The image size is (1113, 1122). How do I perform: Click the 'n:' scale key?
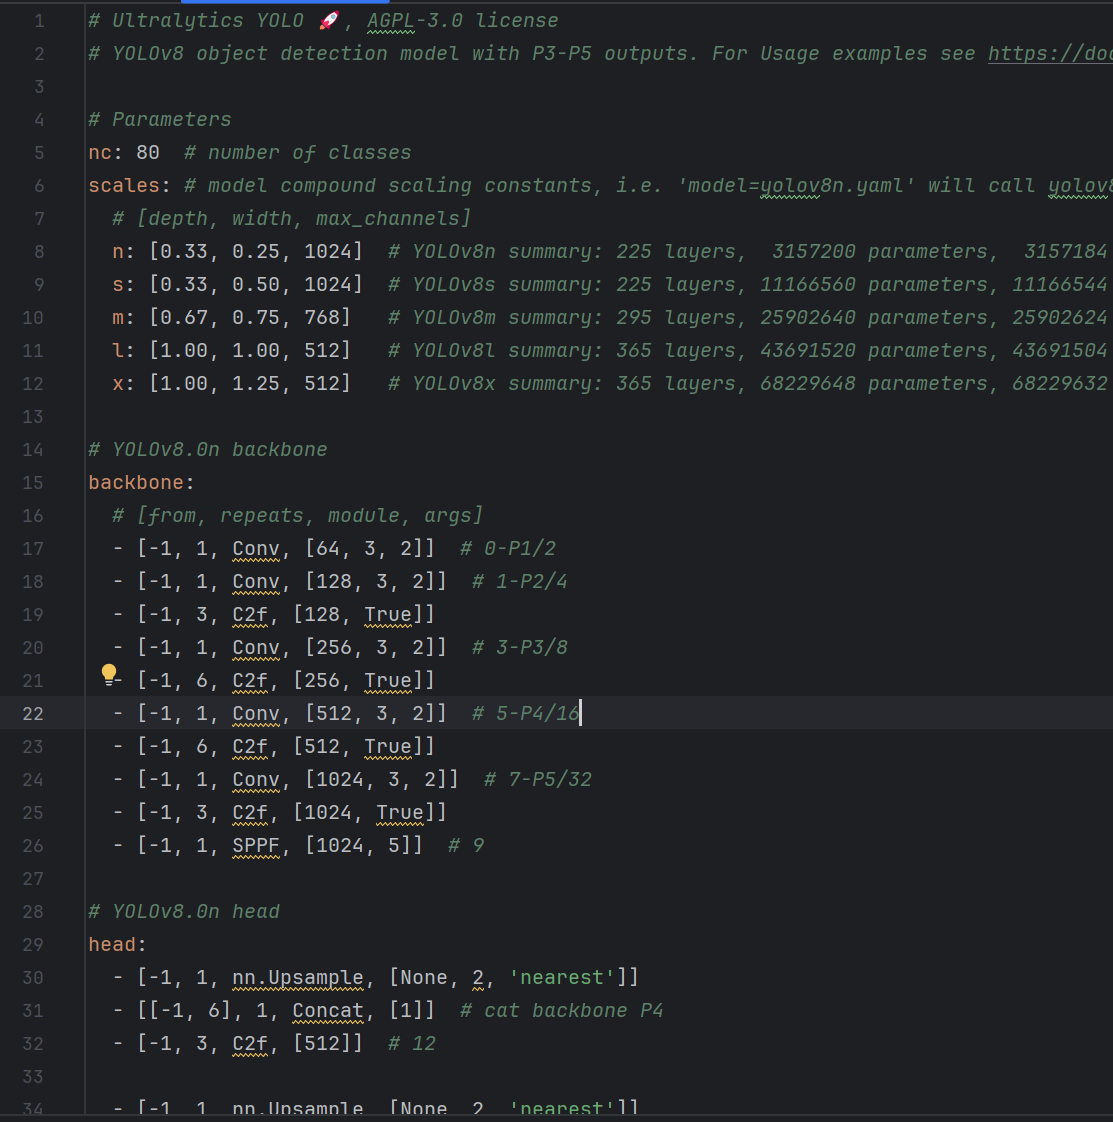tap(124, 251)
